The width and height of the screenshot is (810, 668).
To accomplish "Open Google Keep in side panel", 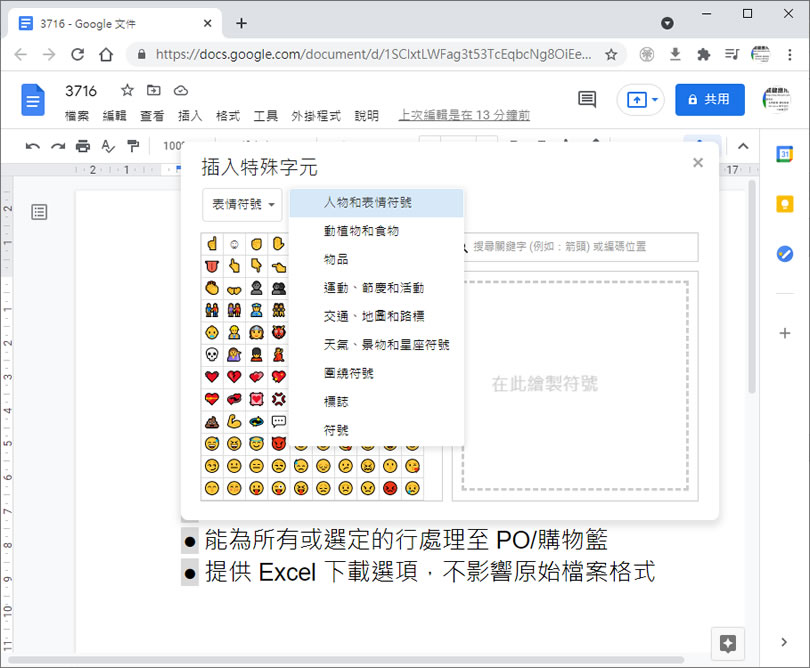I will tap(785, 204).
